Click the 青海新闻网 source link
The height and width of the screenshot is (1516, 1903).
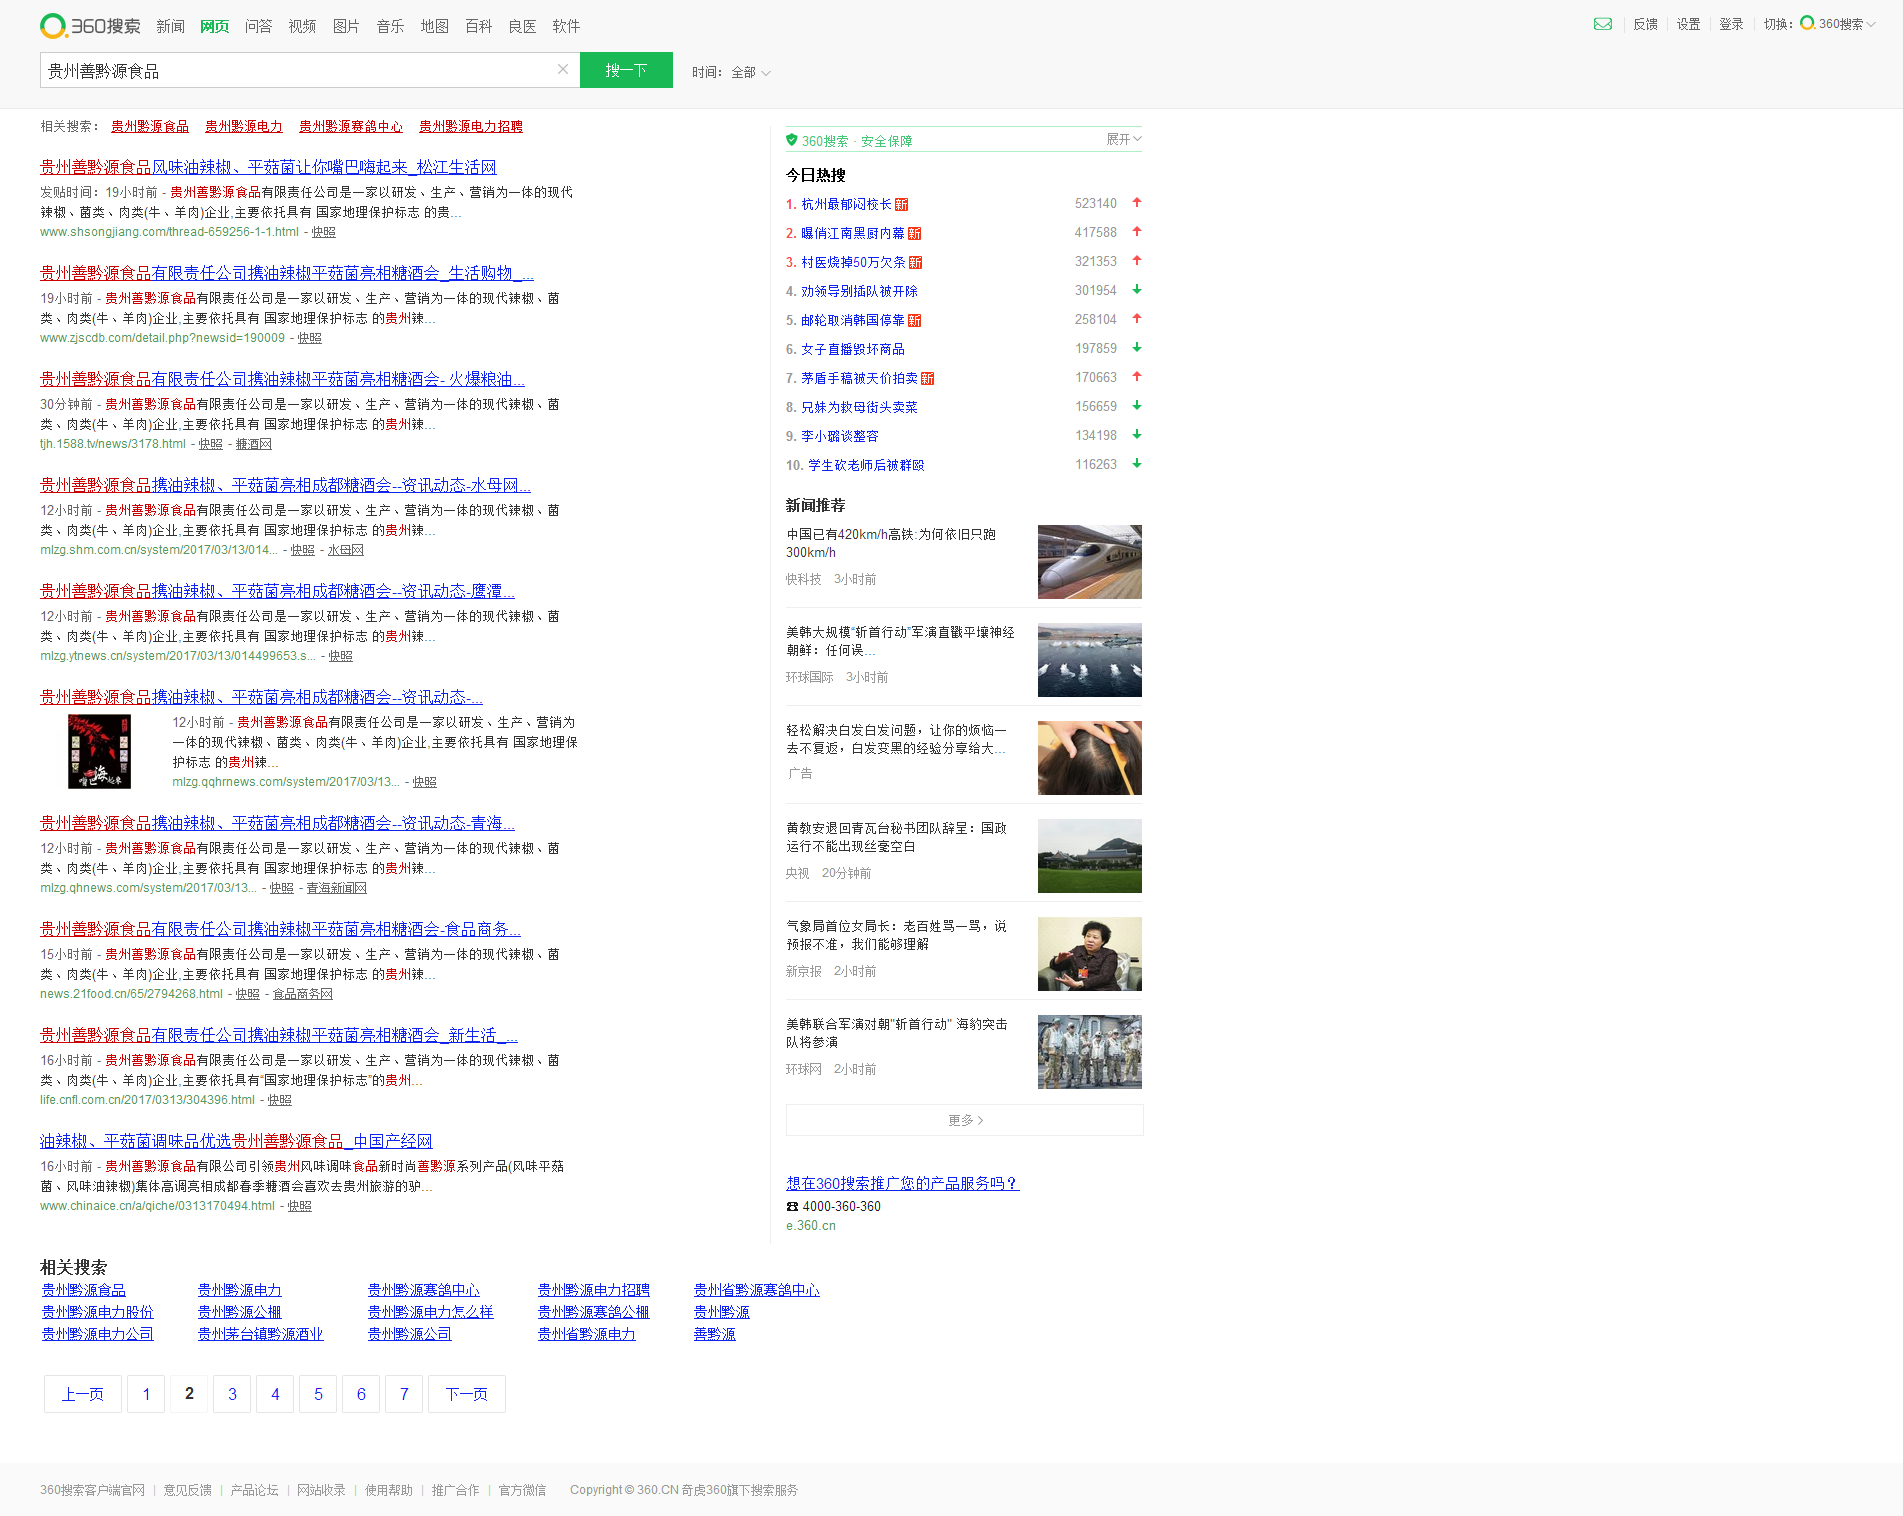click(337, 888)
